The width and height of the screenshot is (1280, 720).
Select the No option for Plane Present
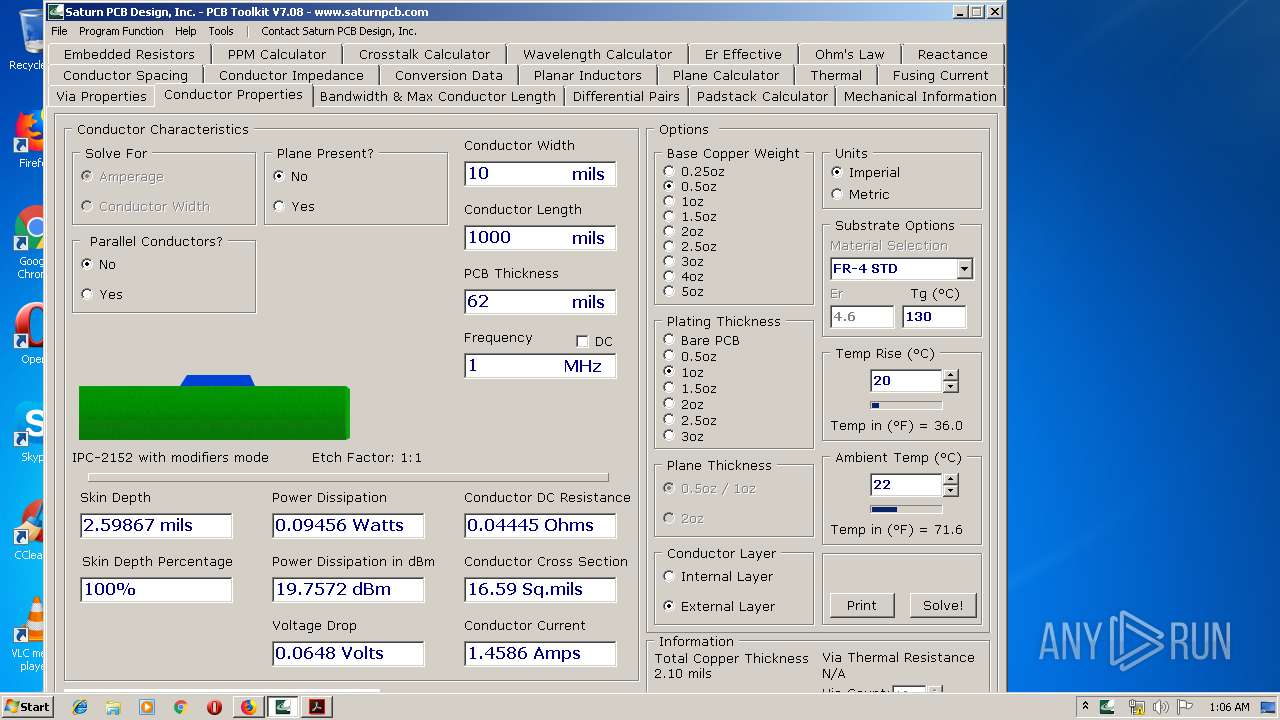pos(291,176)
